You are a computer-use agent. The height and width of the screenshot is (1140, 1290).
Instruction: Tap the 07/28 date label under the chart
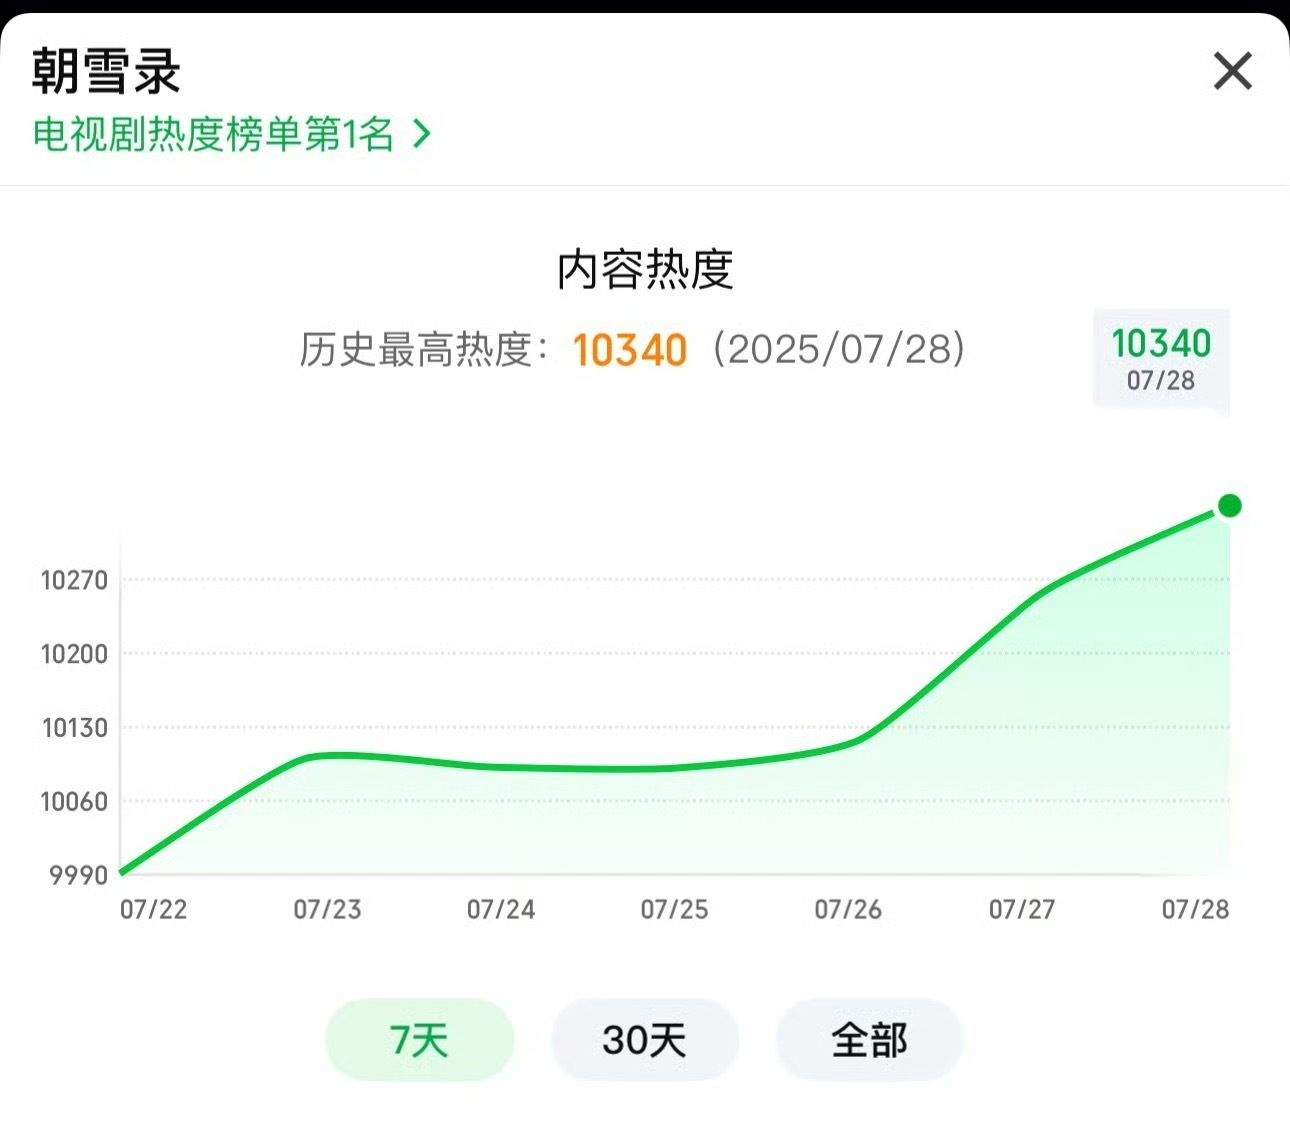[x=1195, y=909]
